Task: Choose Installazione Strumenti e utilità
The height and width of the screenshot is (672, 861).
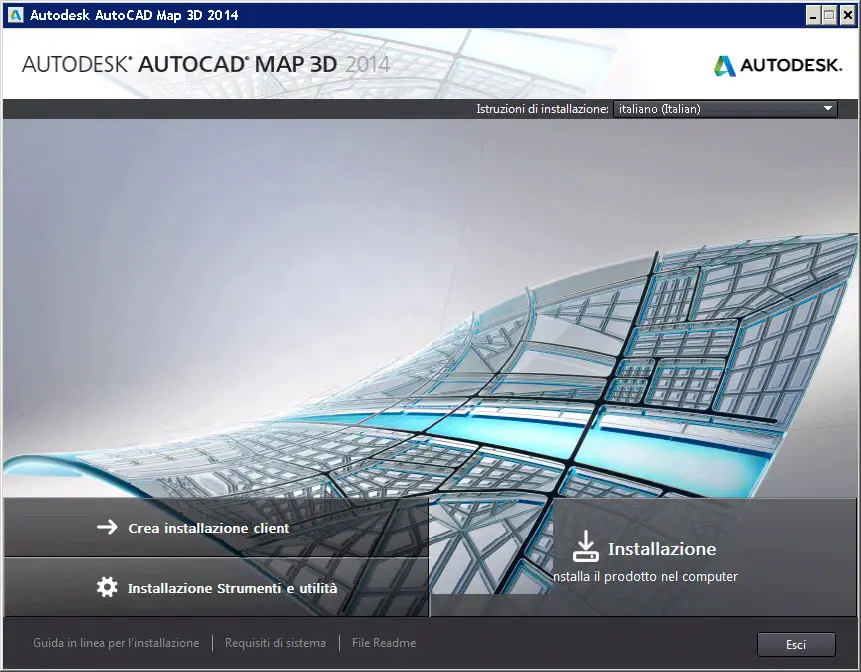Action: pyautogui.click(x=216, y=587)
